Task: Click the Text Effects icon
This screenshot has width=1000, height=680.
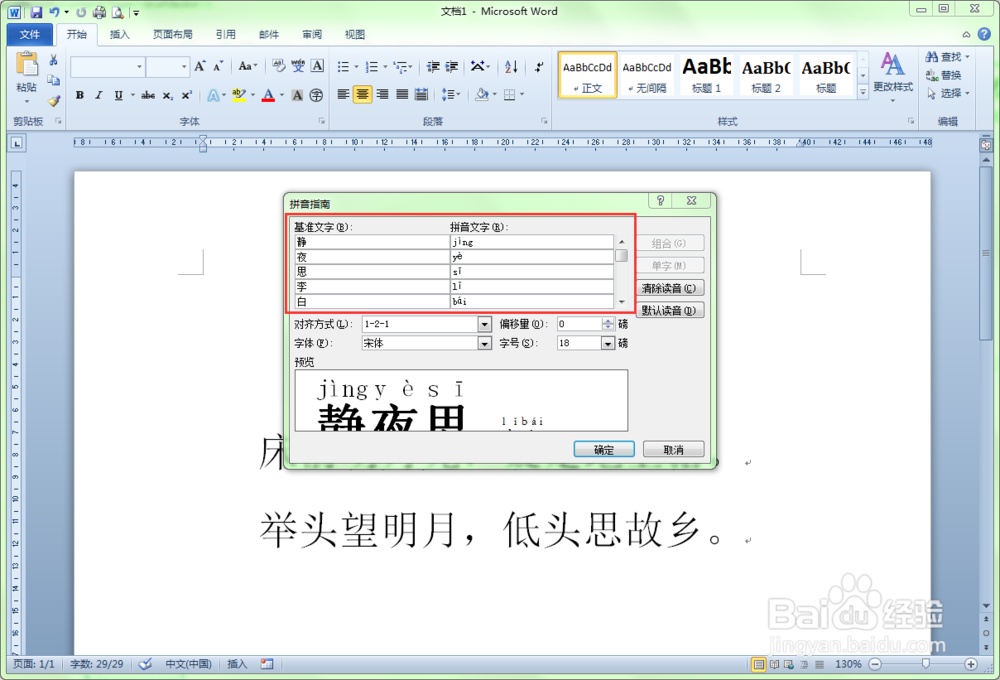Action: pos(214,95)
